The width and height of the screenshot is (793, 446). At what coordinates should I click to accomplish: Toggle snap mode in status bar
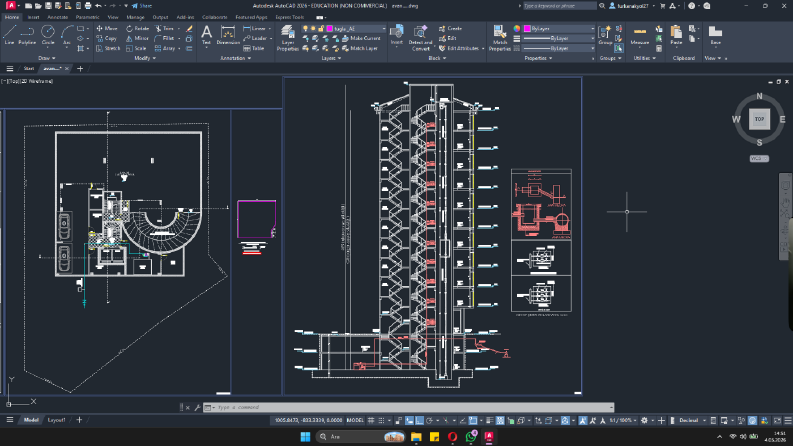(382, 420)
